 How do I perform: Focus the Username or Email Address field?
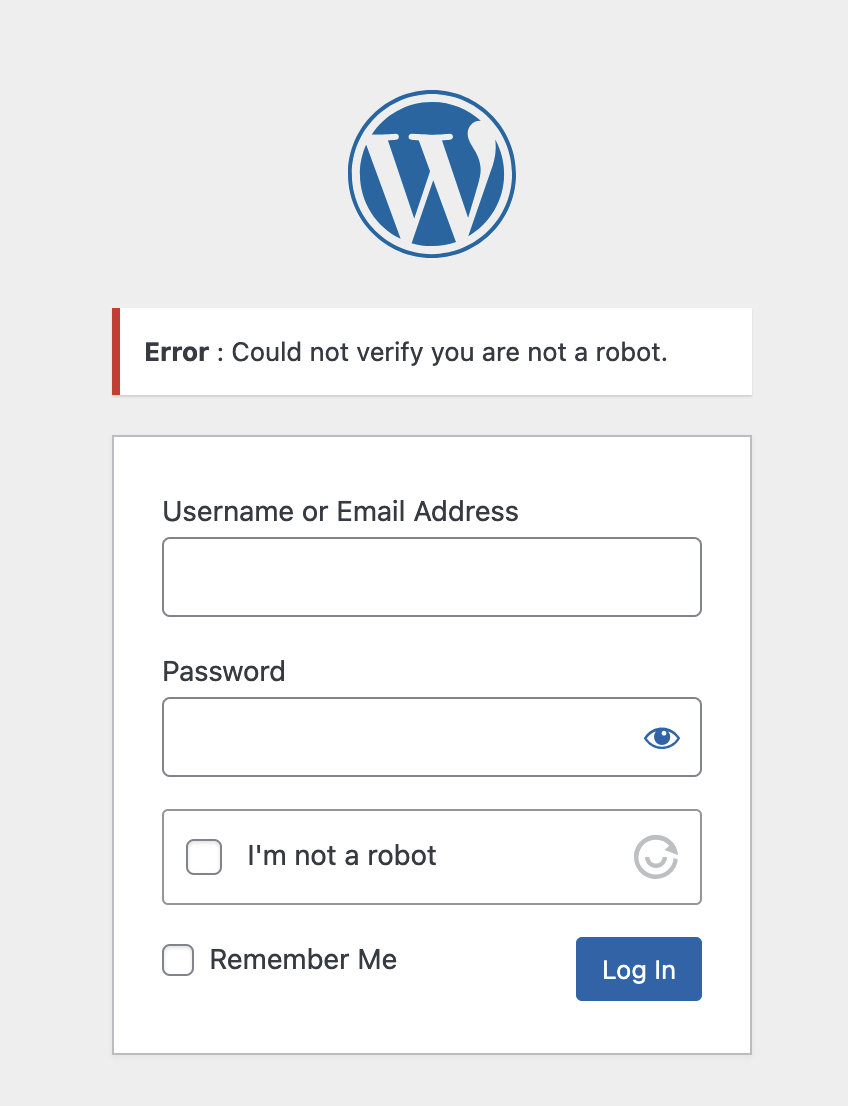click(431, 577)
